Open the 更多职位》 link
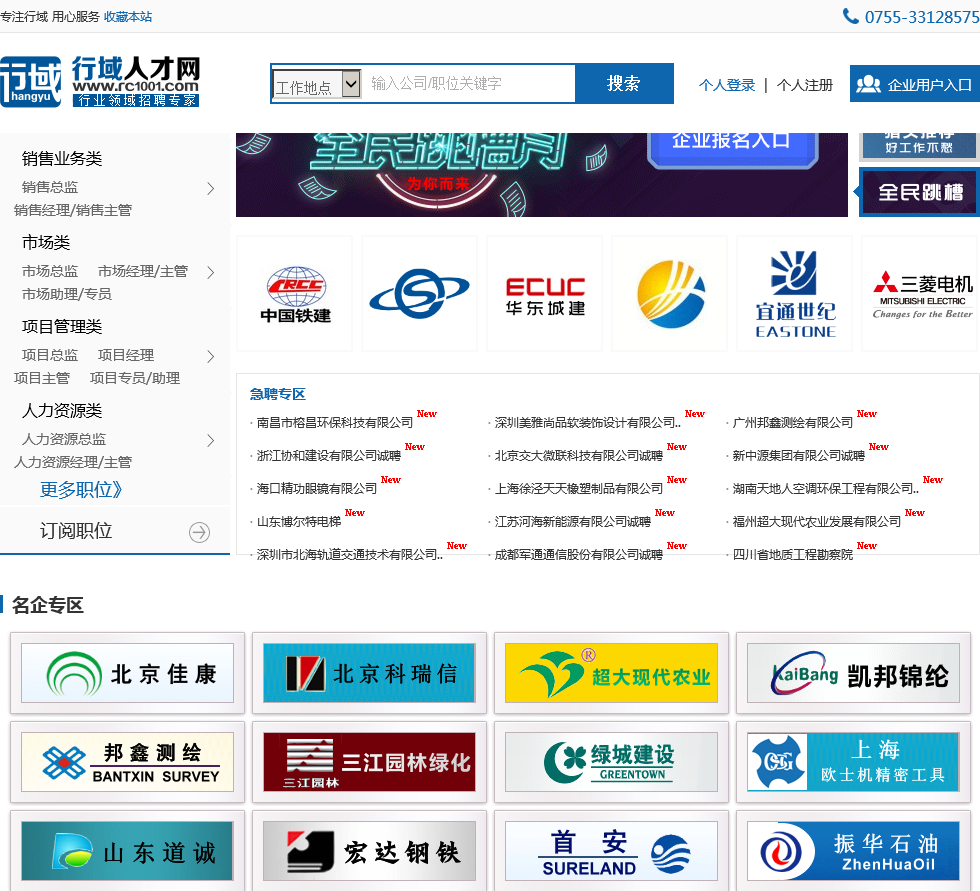980x891 pixels. [x=81, y=489]
